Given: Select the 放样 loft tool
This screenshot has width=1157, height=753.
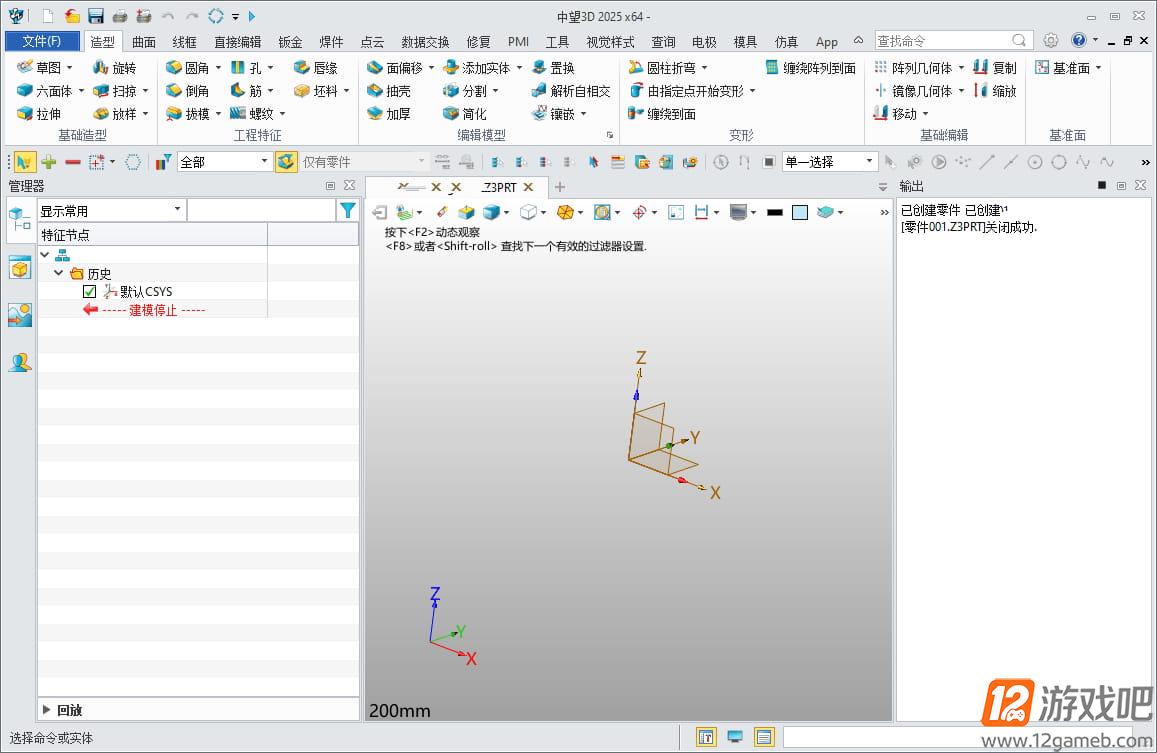Looking at the screenshot, I should [x=114, y=114].
